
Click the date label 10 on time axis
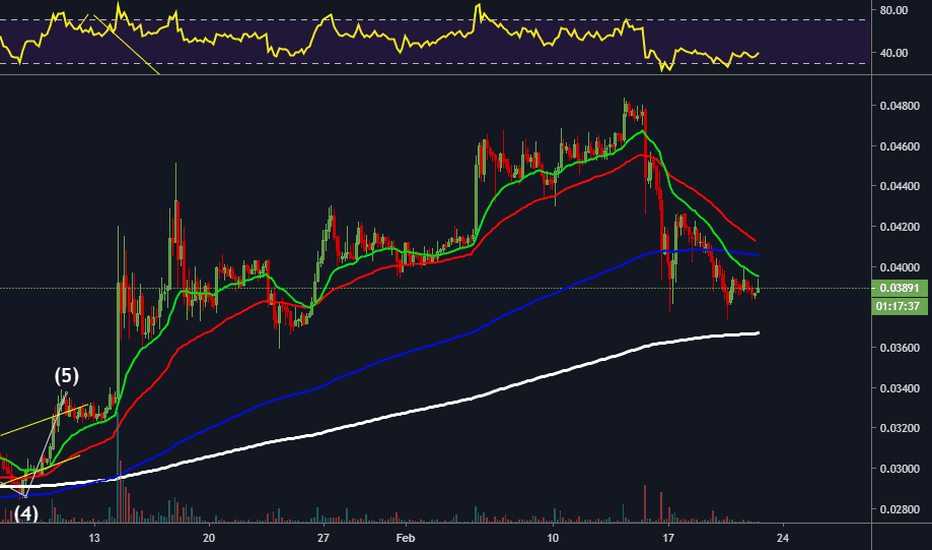[x=553, y=538]
